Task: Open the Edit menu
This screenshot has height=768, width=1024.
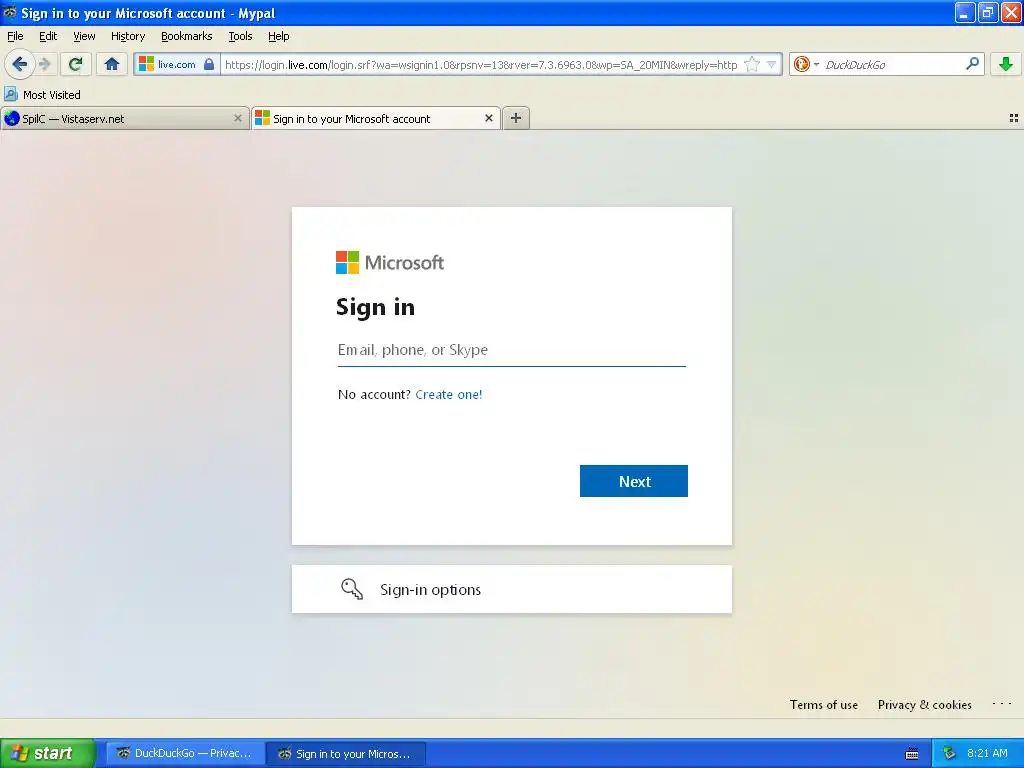Action: click(48, 36)
